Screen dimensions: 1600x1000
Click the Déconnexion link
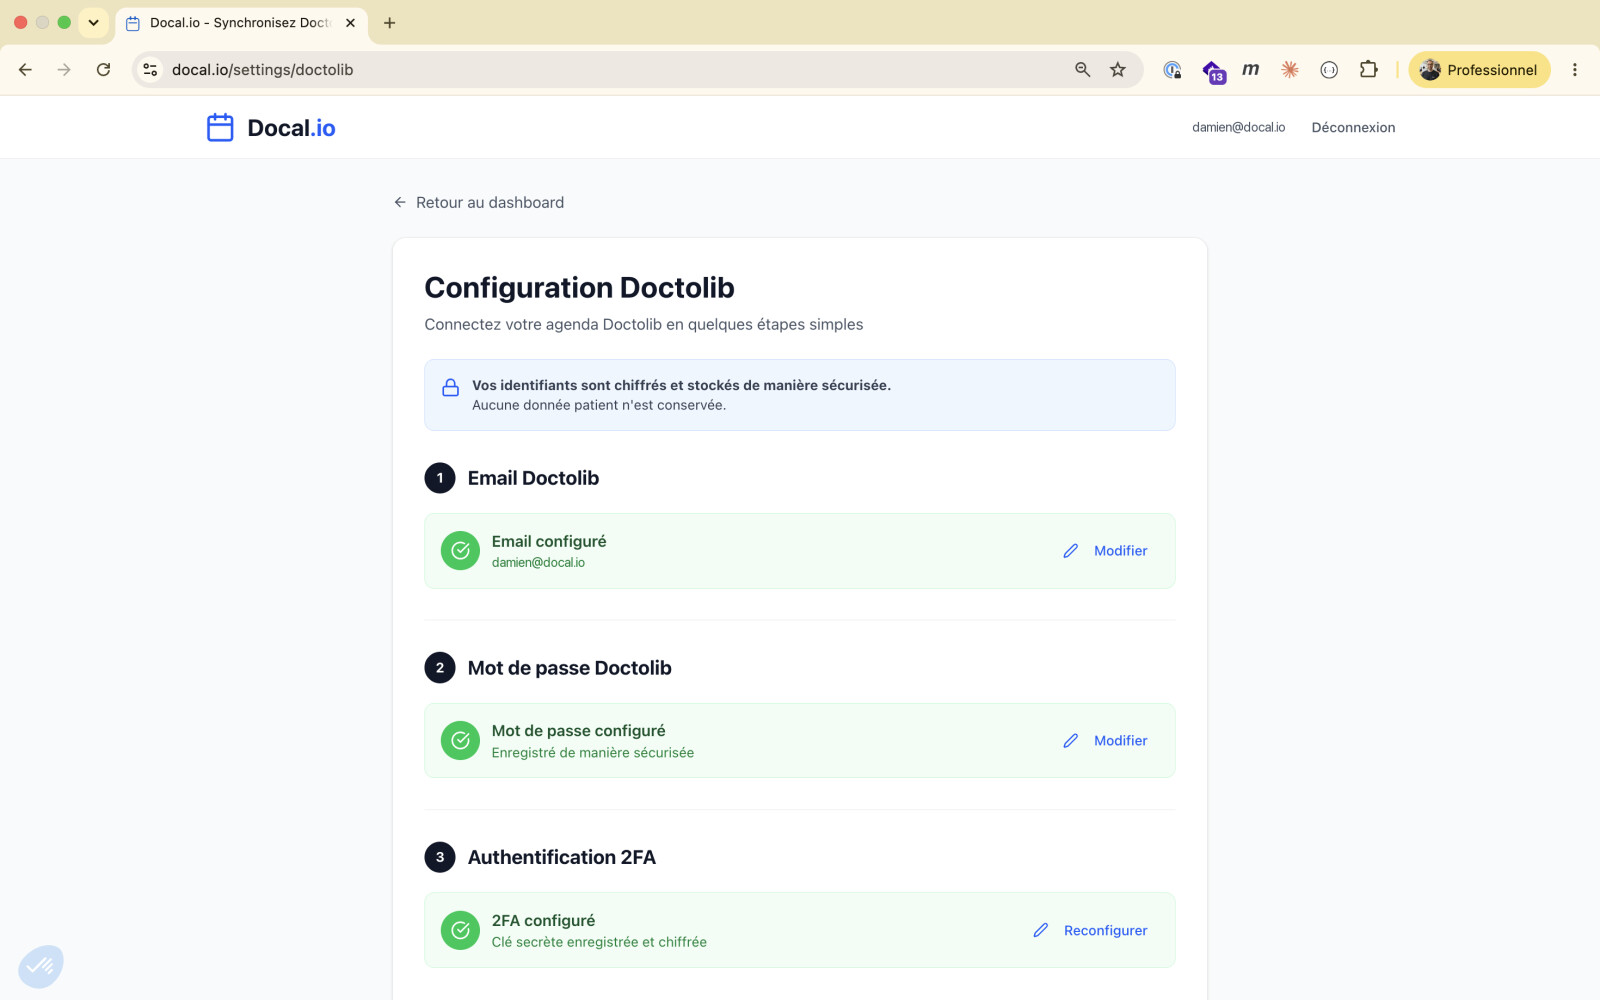[x=1353, y=128]
